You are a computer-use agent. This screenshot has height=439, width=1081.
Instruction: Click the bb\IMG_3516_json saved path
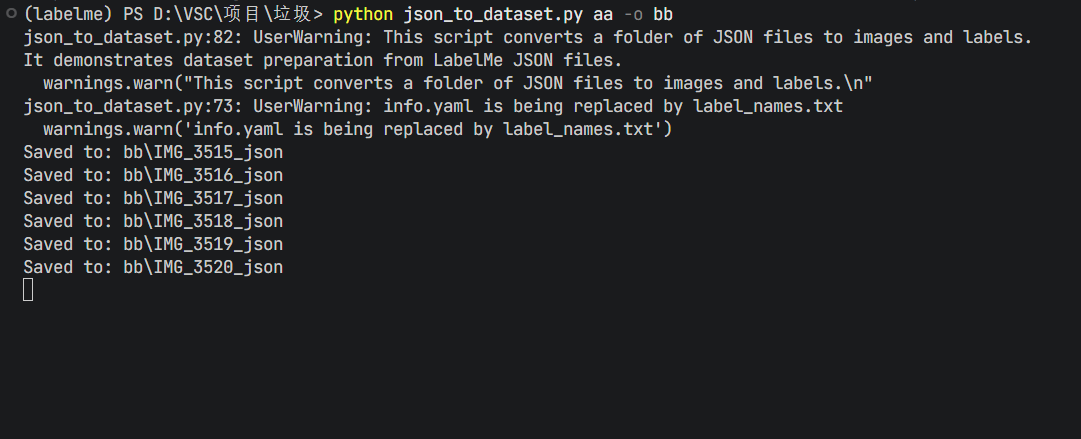click(203, 175)
